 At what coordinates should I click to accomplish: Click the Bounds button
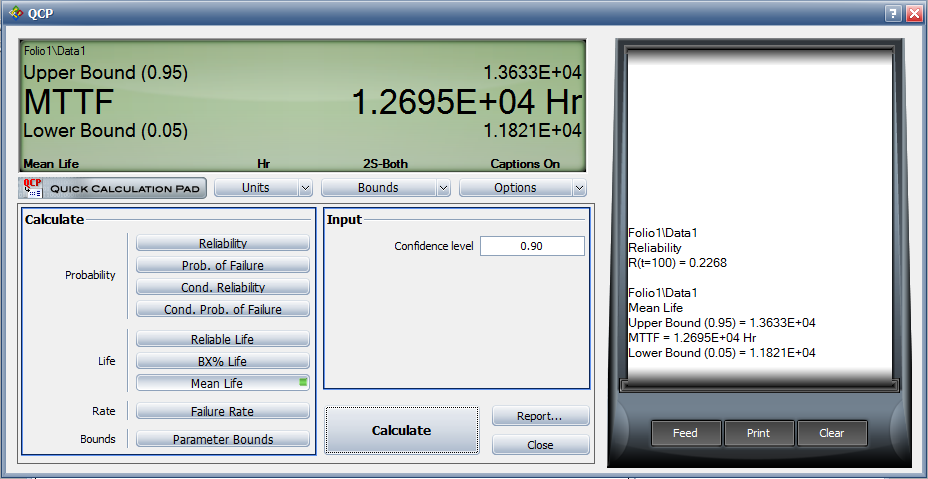379,188
